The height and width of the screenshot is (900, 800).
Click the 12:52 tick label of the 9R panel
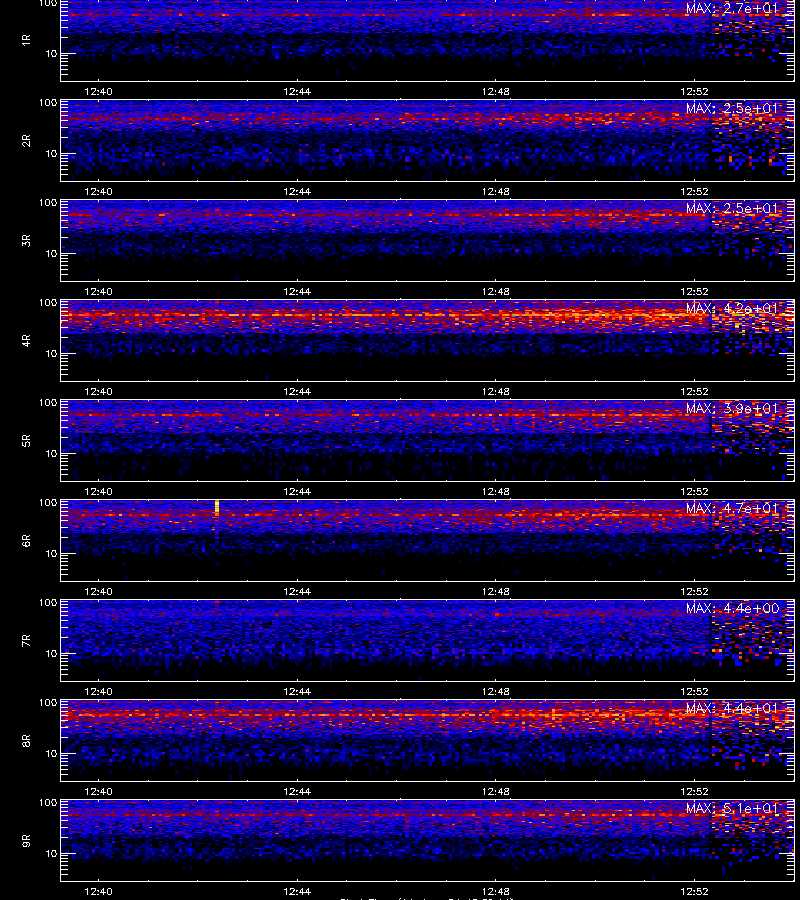(x=694, y=891)
